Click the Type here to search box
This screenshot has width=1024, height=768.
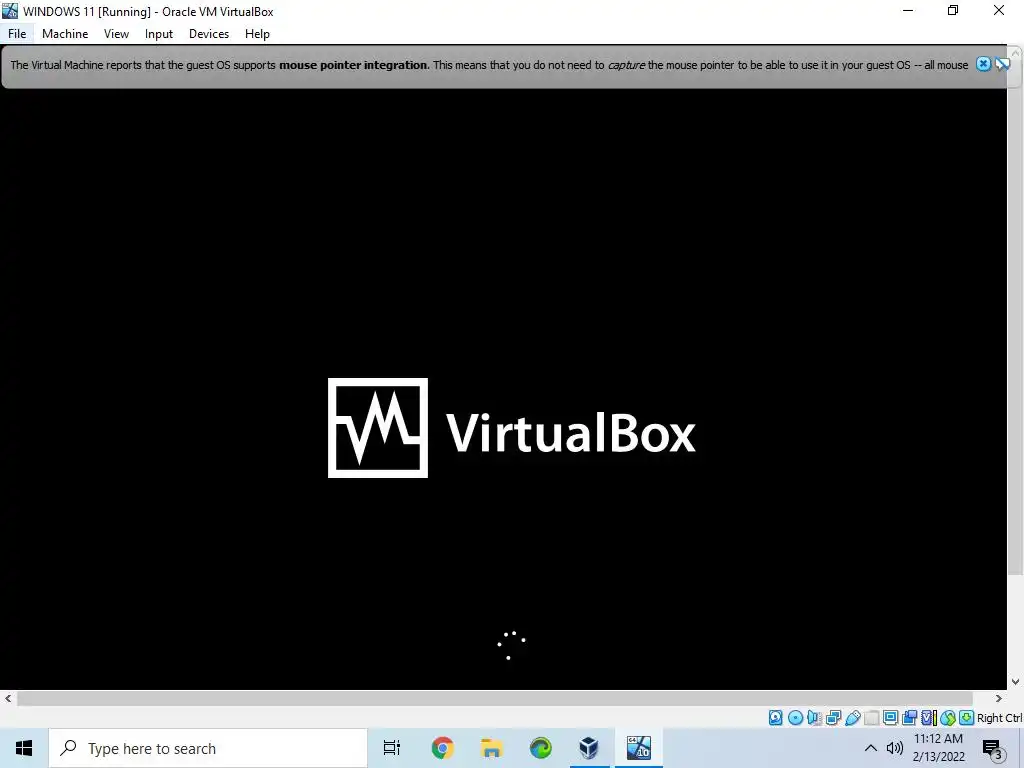click(x=208, y=748)
